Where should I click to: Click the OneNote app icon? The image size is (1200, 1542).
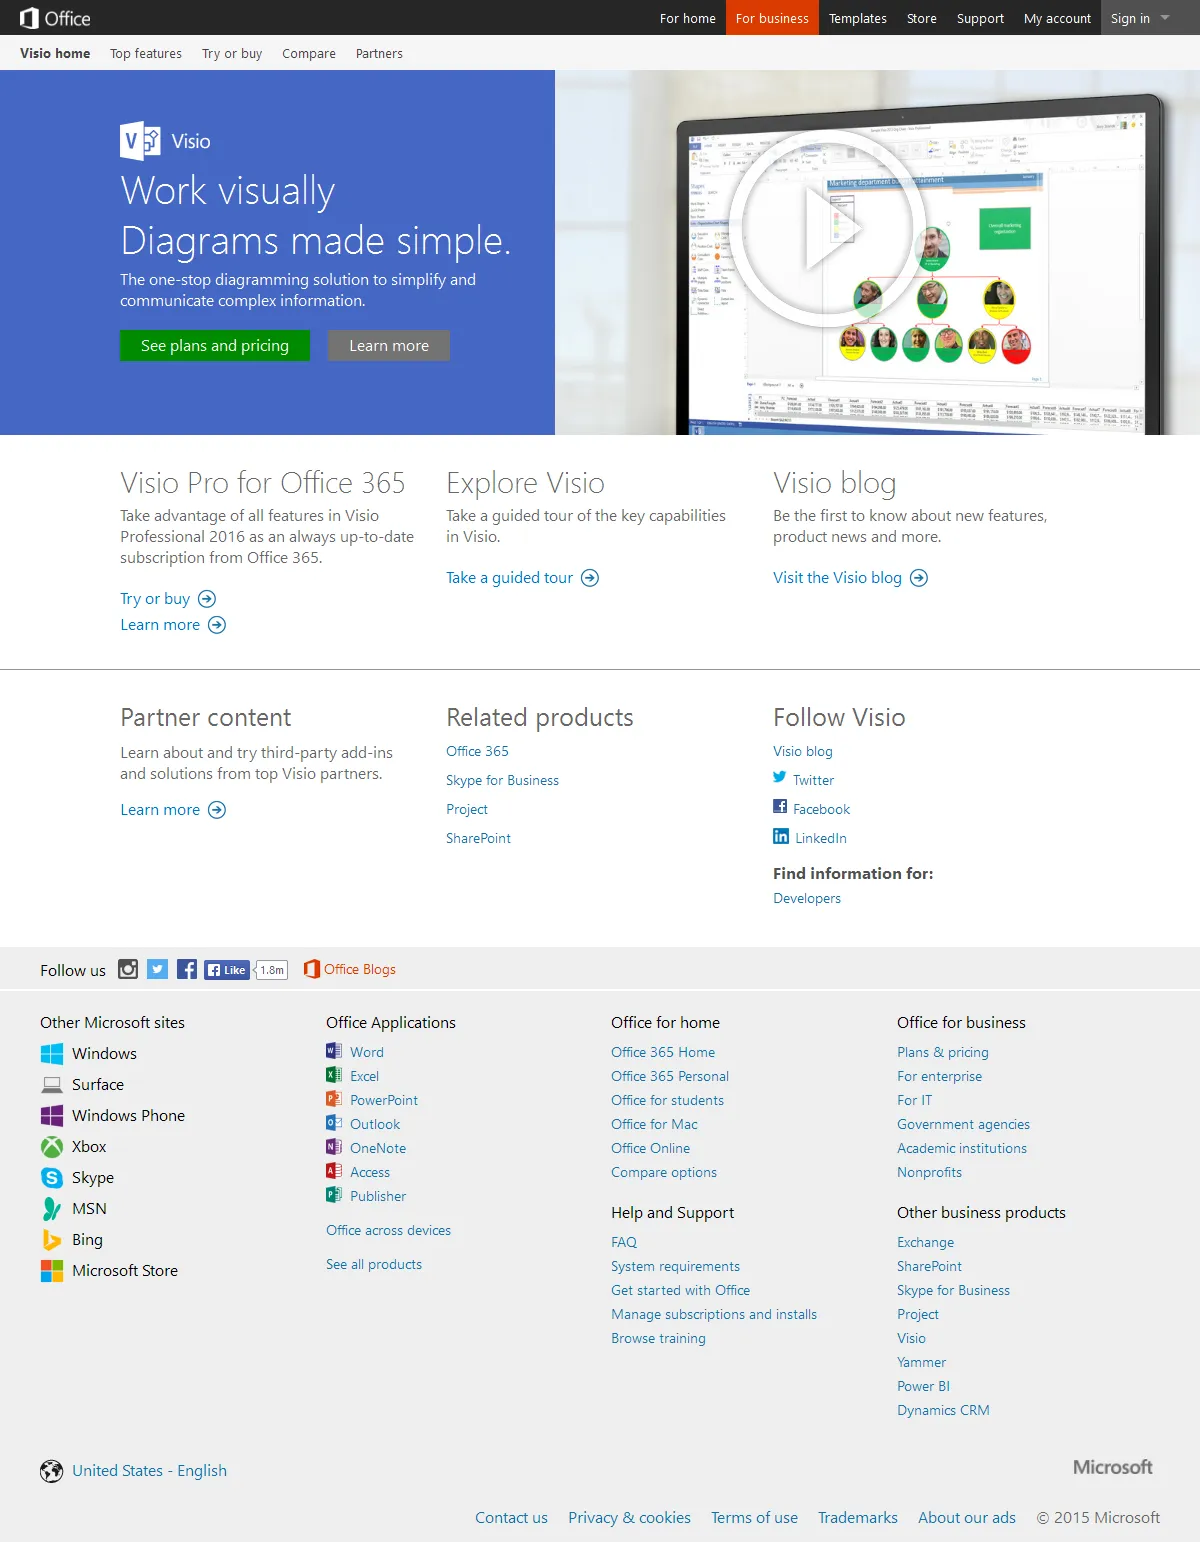pyautogui.click(x=334, y=1147)
